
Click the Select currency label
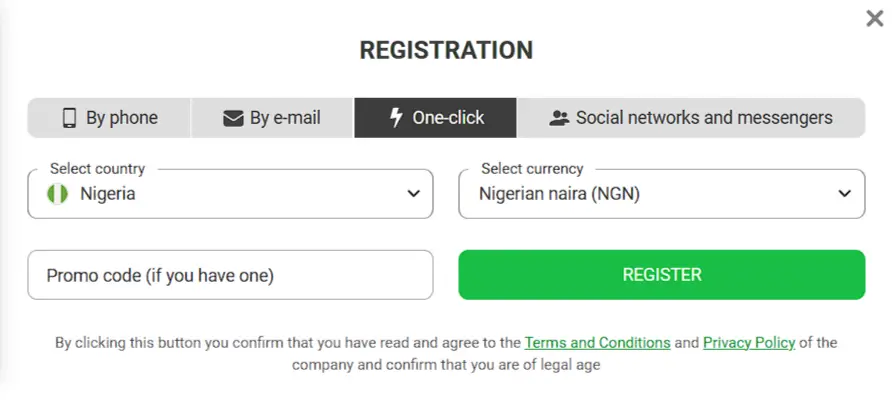click(x=532, y=169)
